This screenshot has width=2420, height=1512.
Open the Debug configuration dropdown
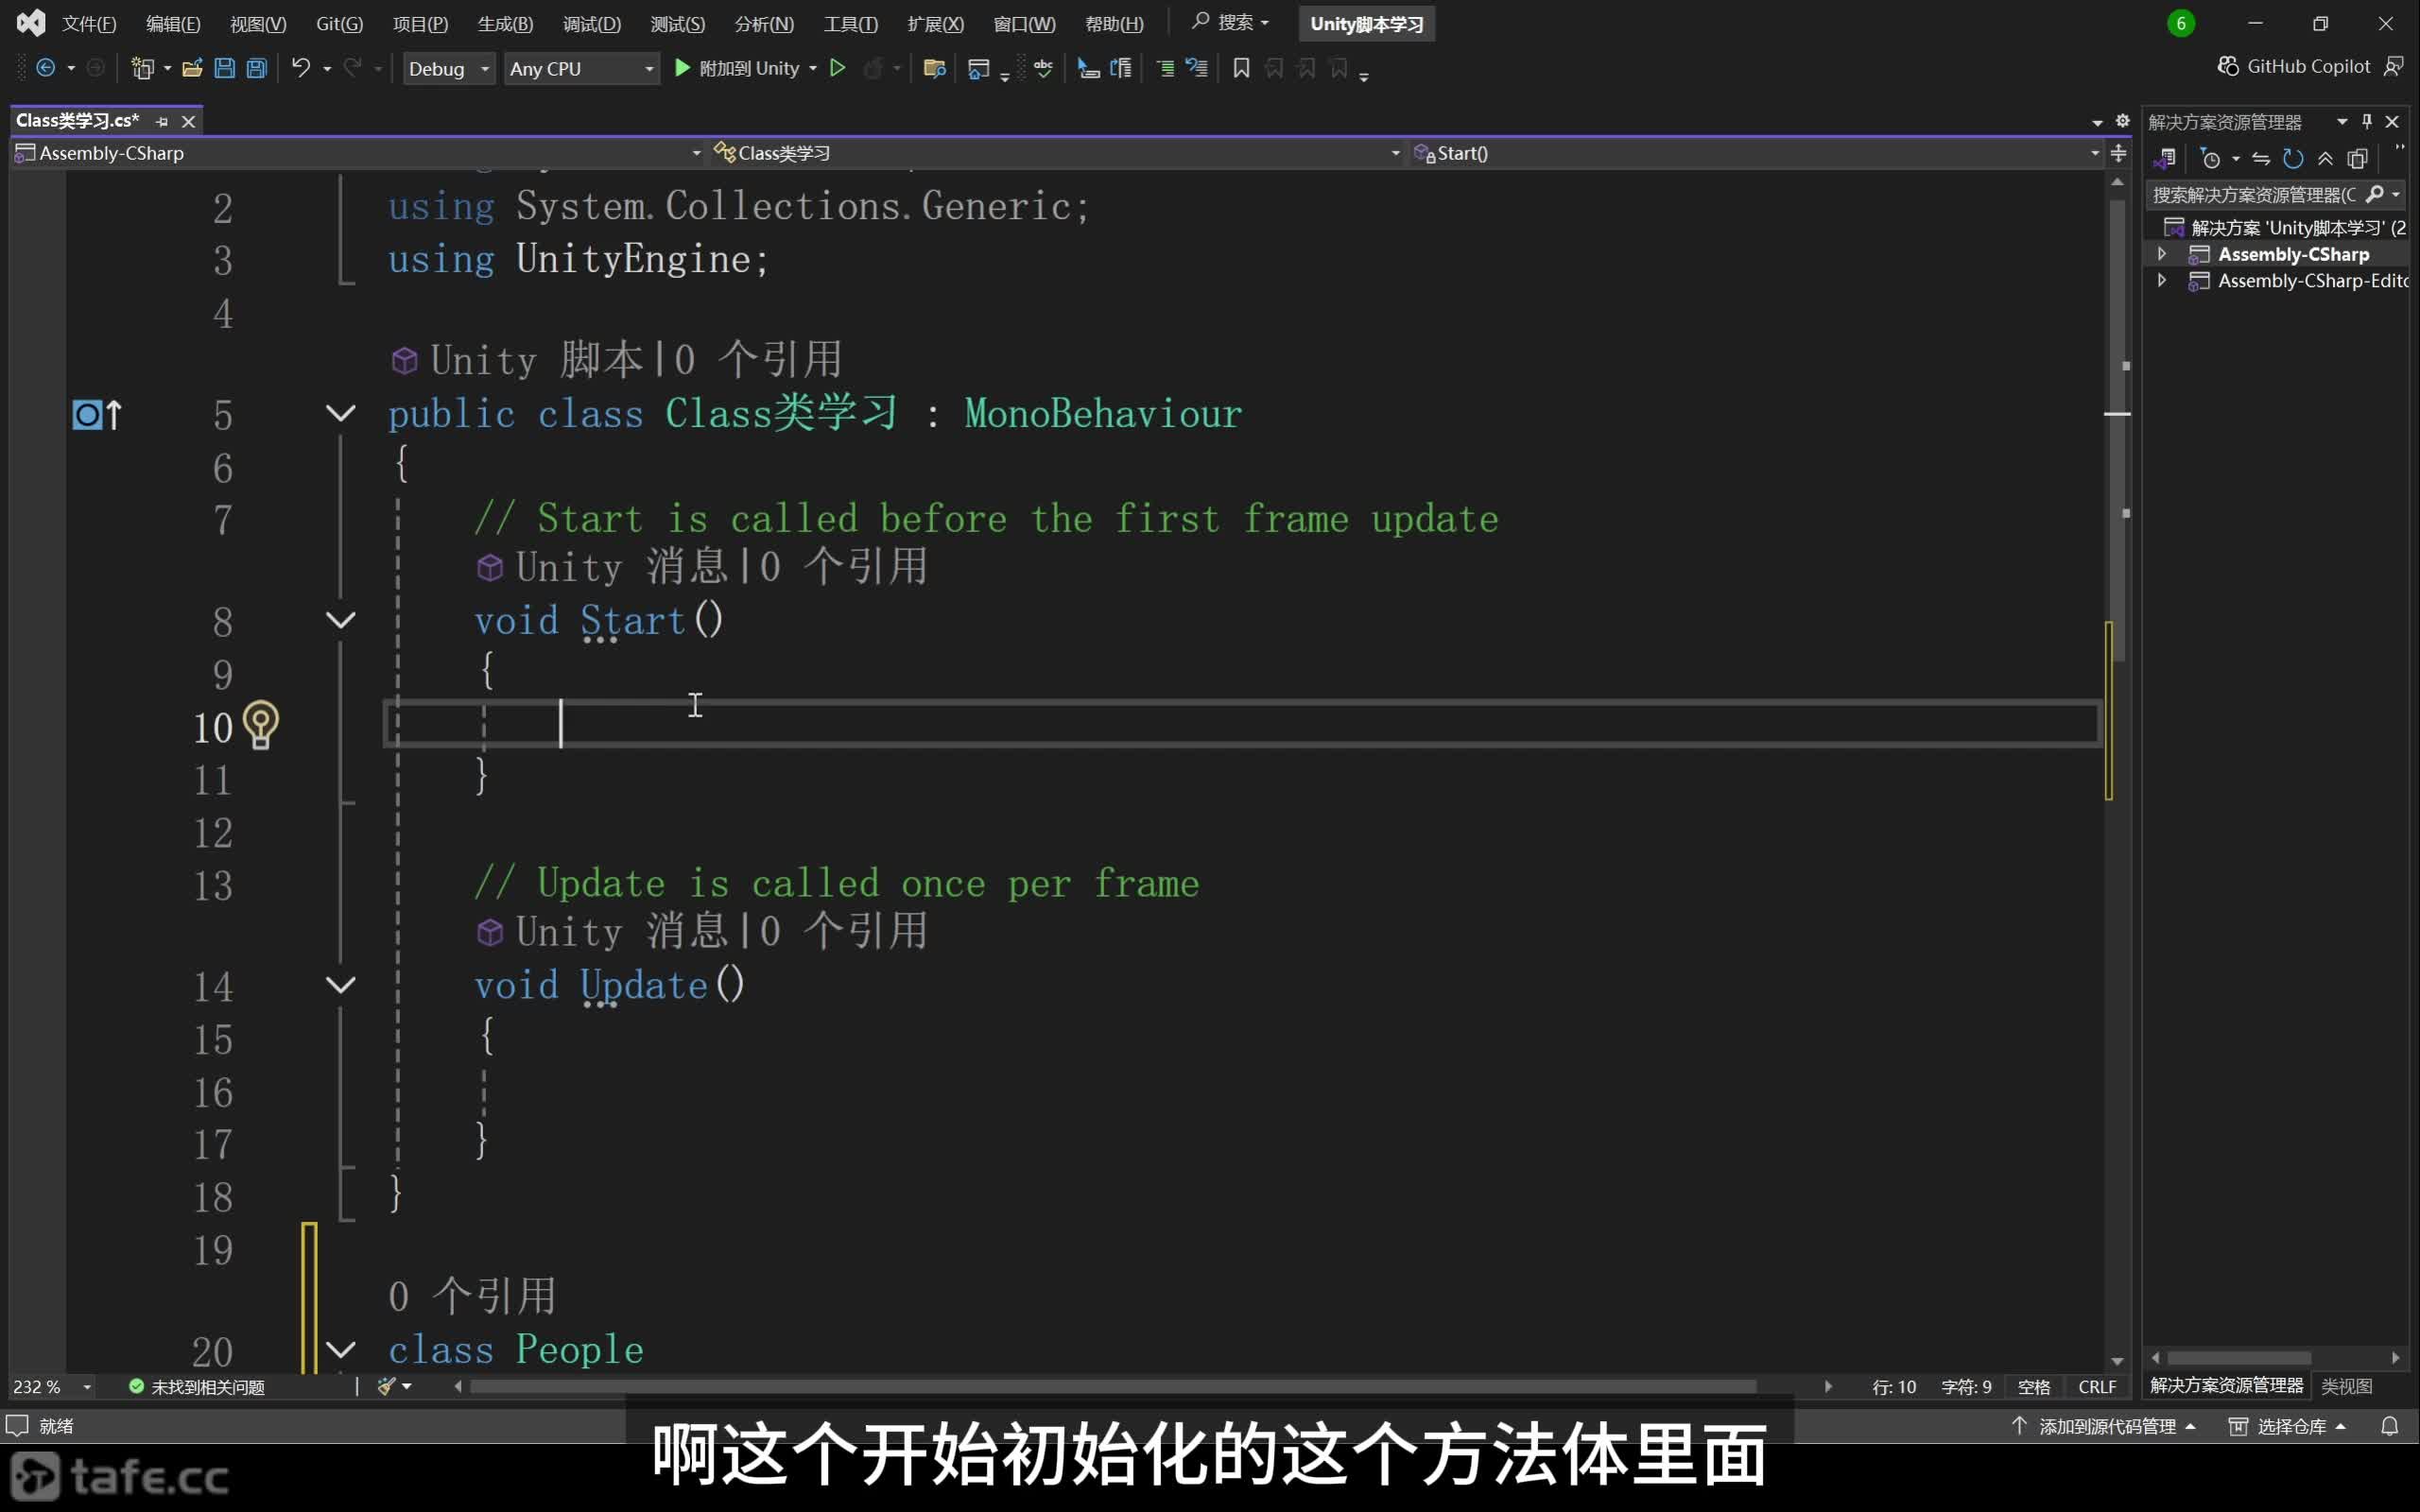[x=449, y=68]
